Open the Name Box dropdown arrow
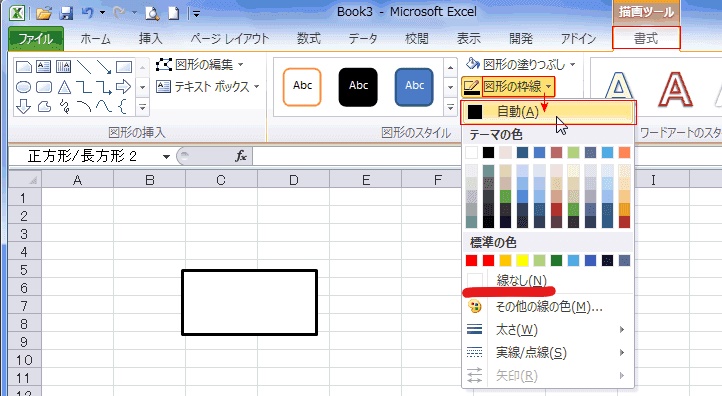This screenshot has height=396, width=722. click(x=166, y=157)
